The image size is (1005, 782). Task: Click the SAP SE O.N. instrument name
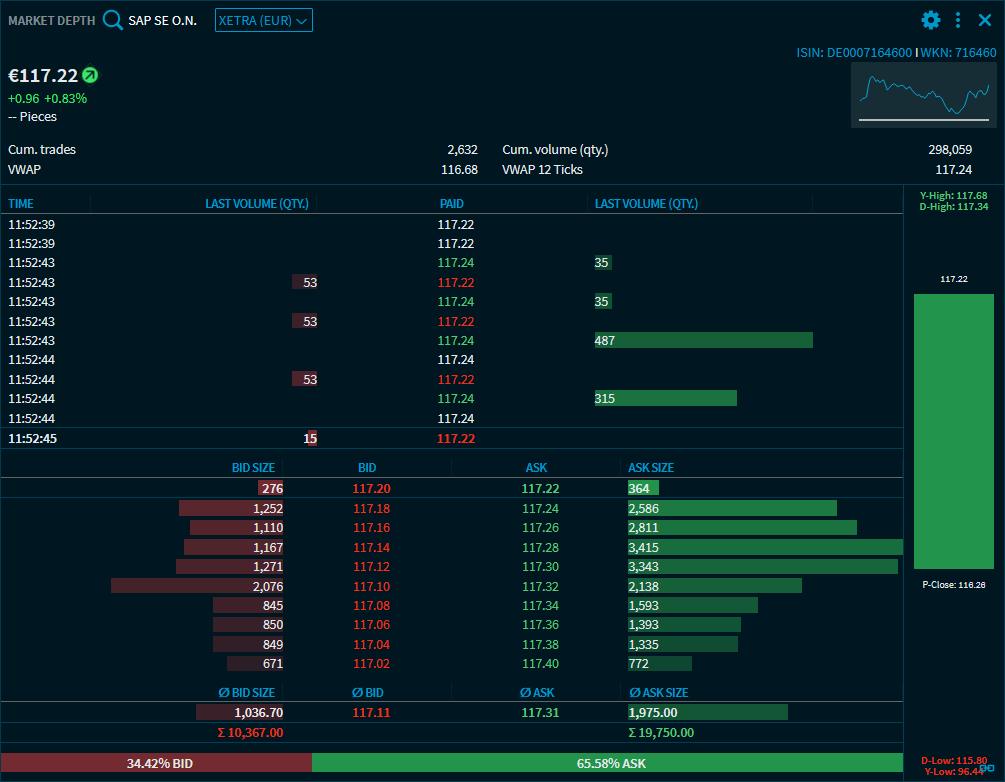pos(162,20)
